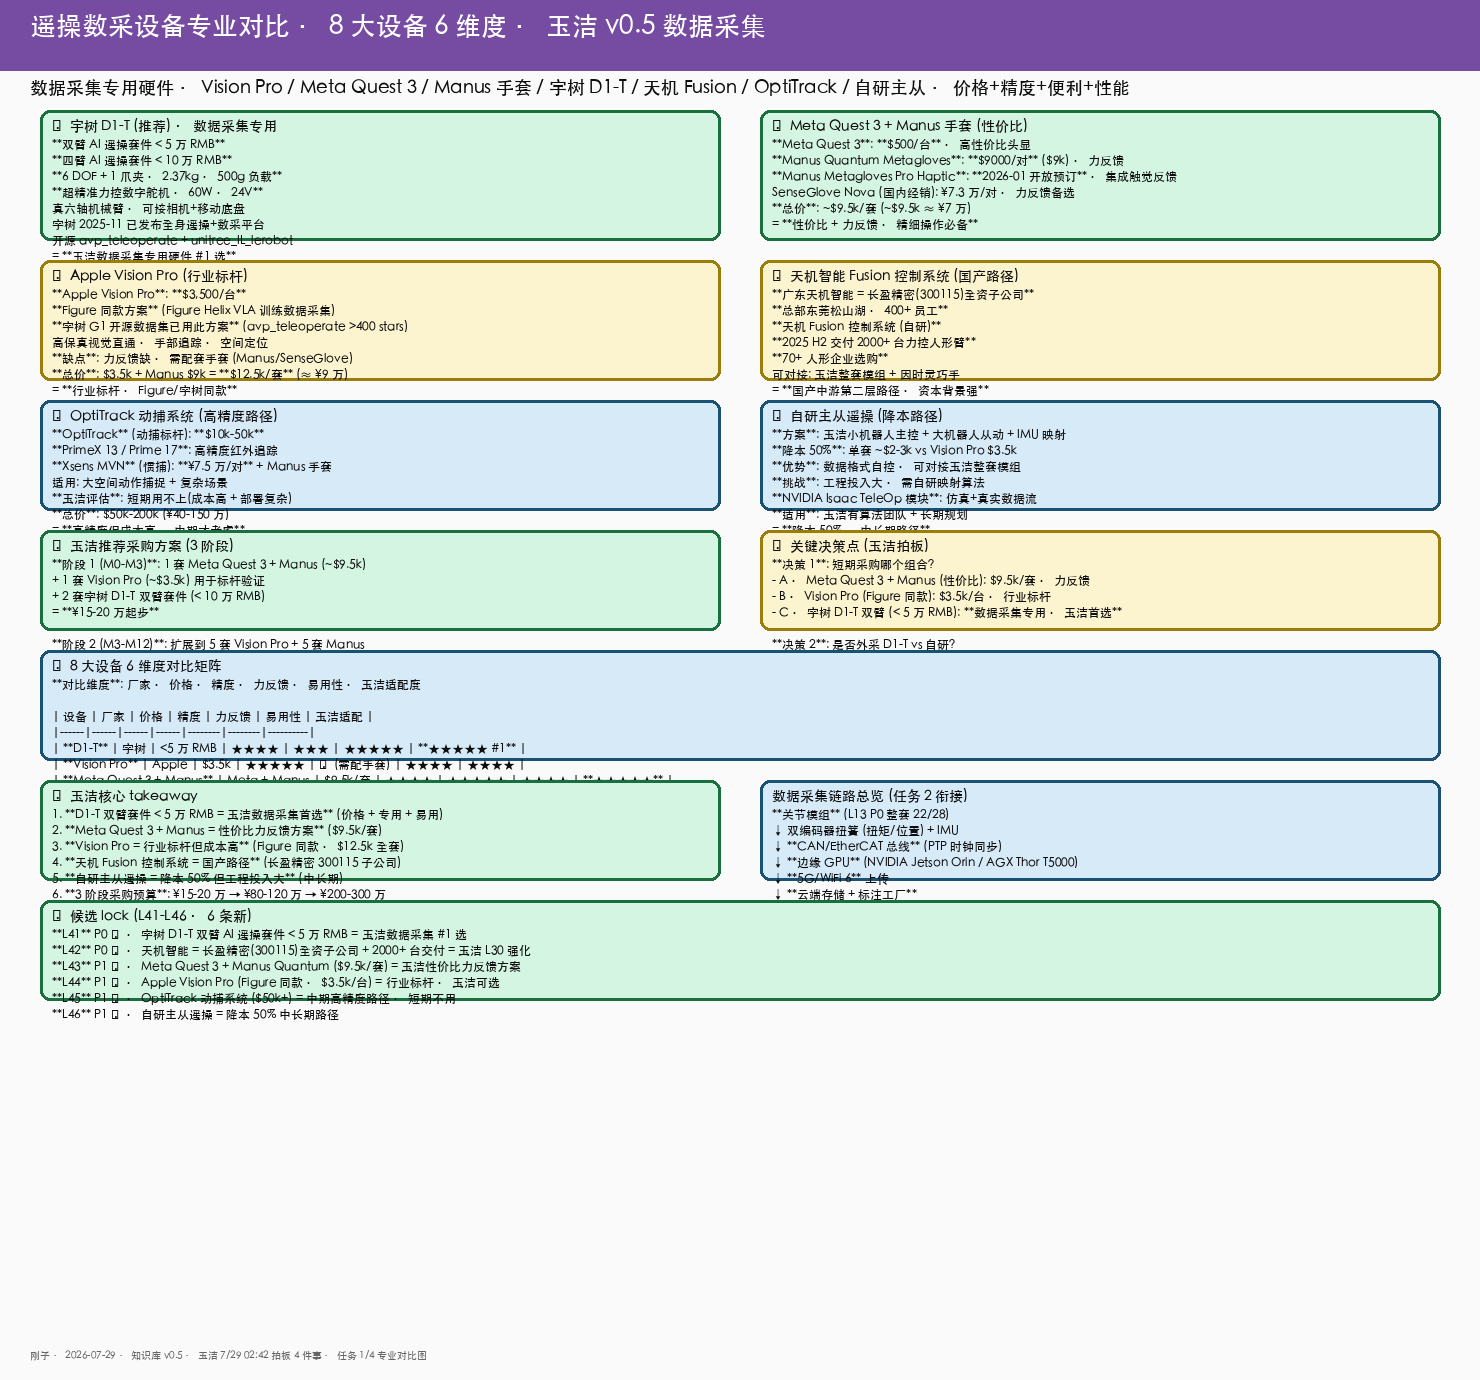Click line "降本 50%: 单套 ~$2-3k"
Image resolution: width=1480 pixels, height=1380 pixels.
click(894, 450)
